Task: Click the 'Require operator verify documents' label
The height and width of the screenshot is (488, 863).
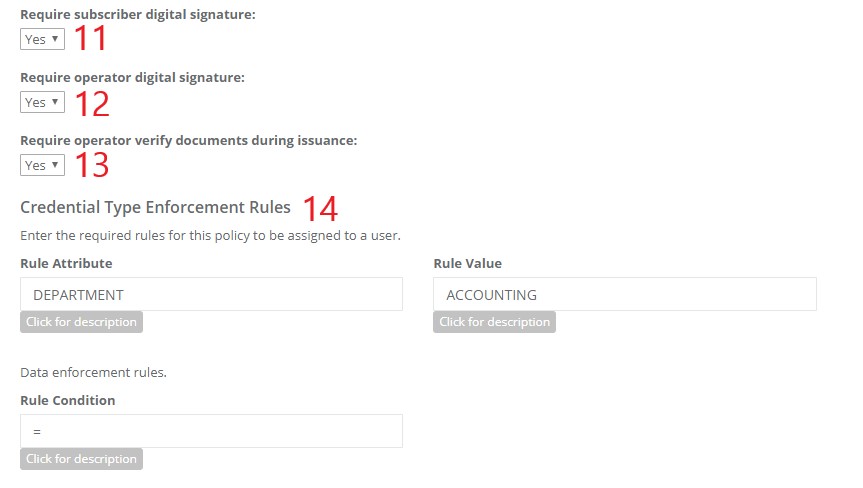Action: point(188,140)
